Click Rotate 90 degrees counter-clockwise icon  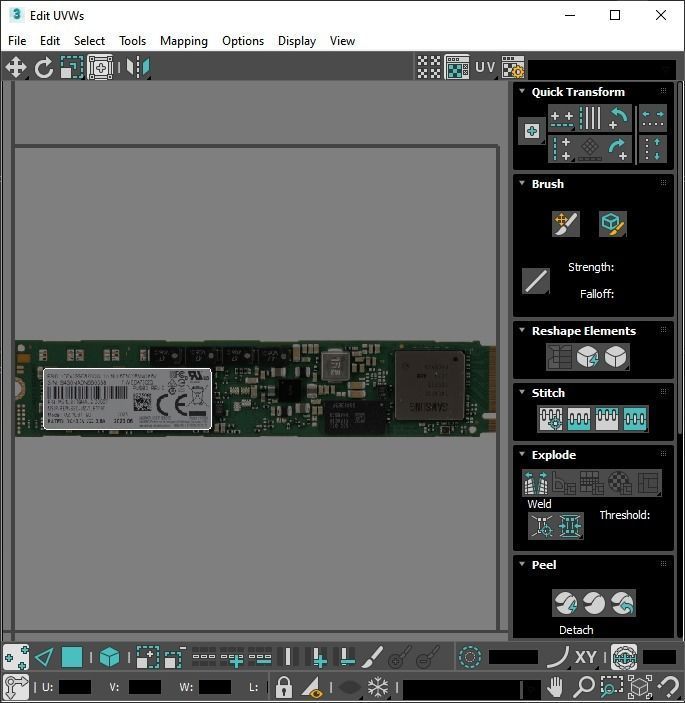point(618,118)
